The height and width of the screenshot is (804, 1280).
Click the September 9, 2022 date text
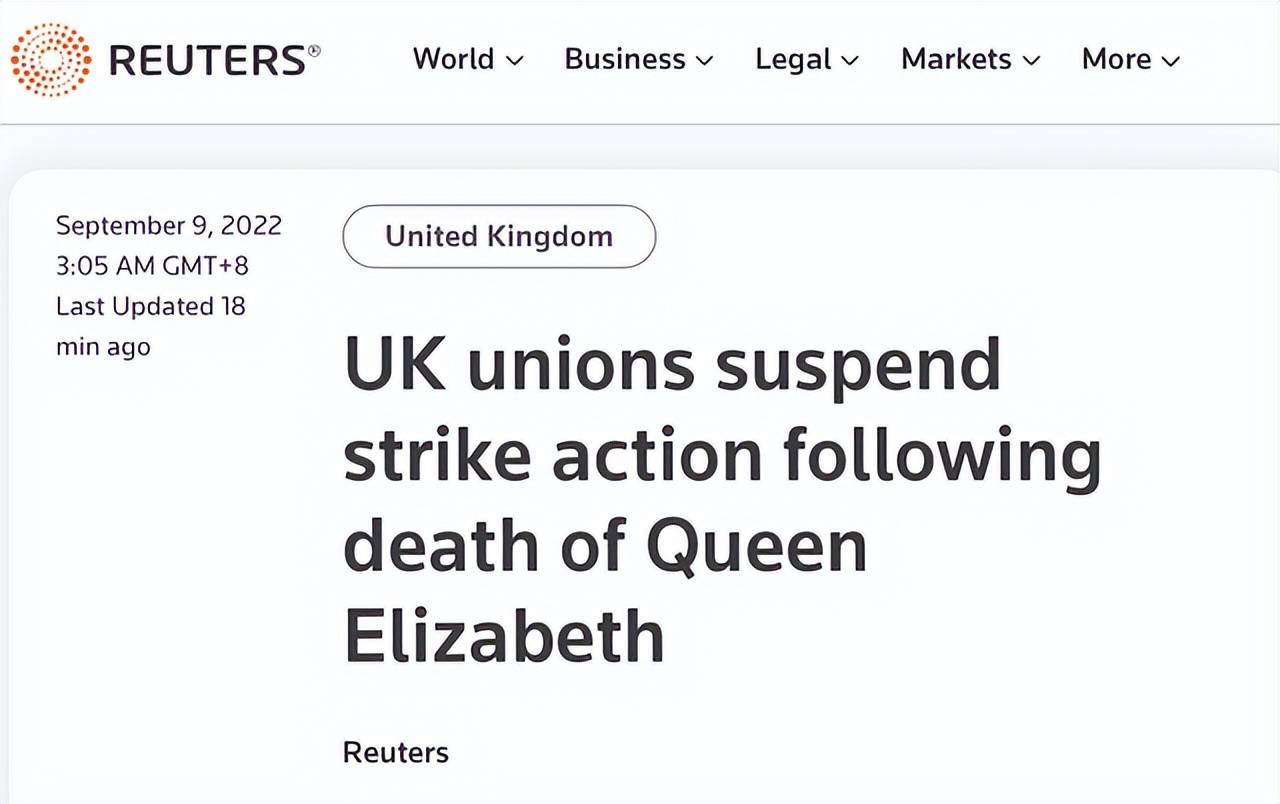pyautogui.click(x=169, y=226)
